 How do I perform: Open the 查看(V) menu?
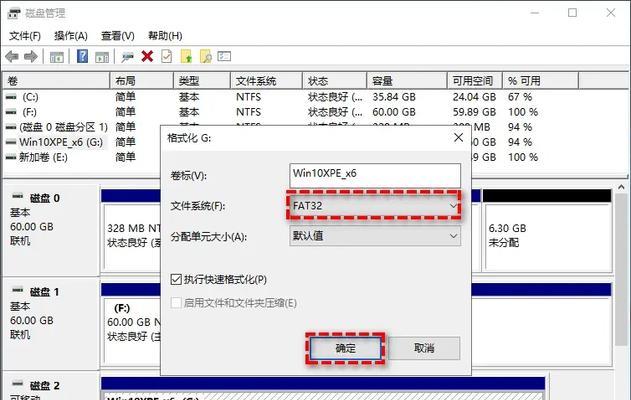pos(118,36)
